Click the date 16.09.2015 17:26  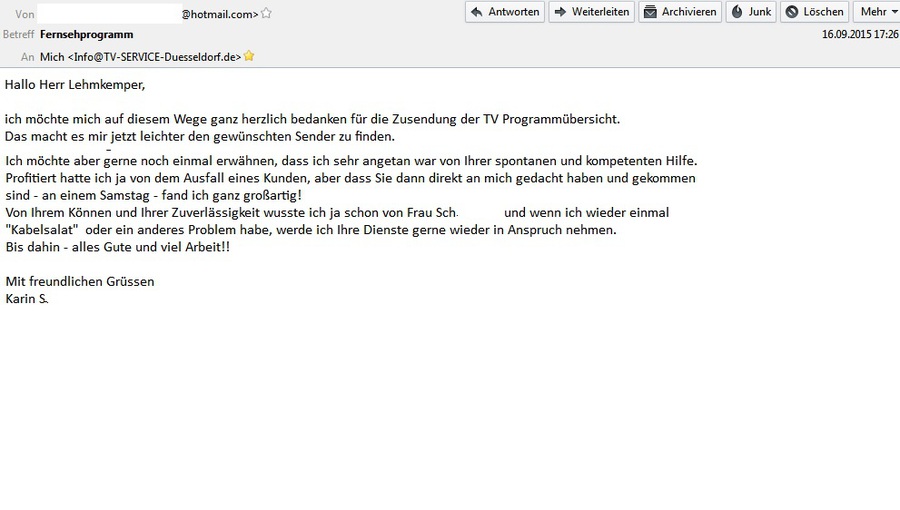click(x=859, y=34)
